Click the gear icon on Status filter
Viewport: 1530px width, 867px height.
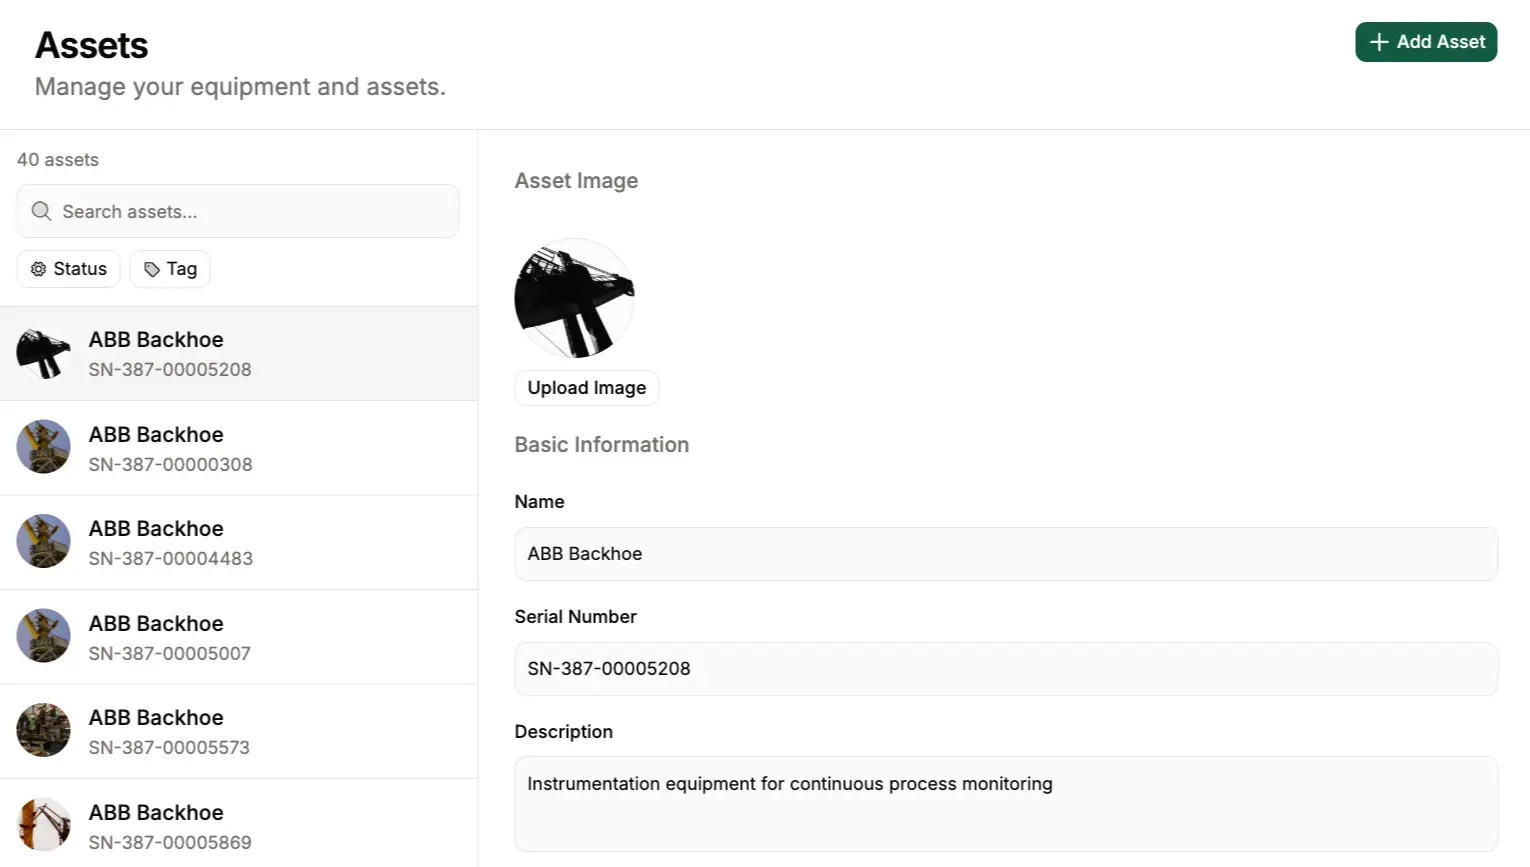tap(39, 269)
